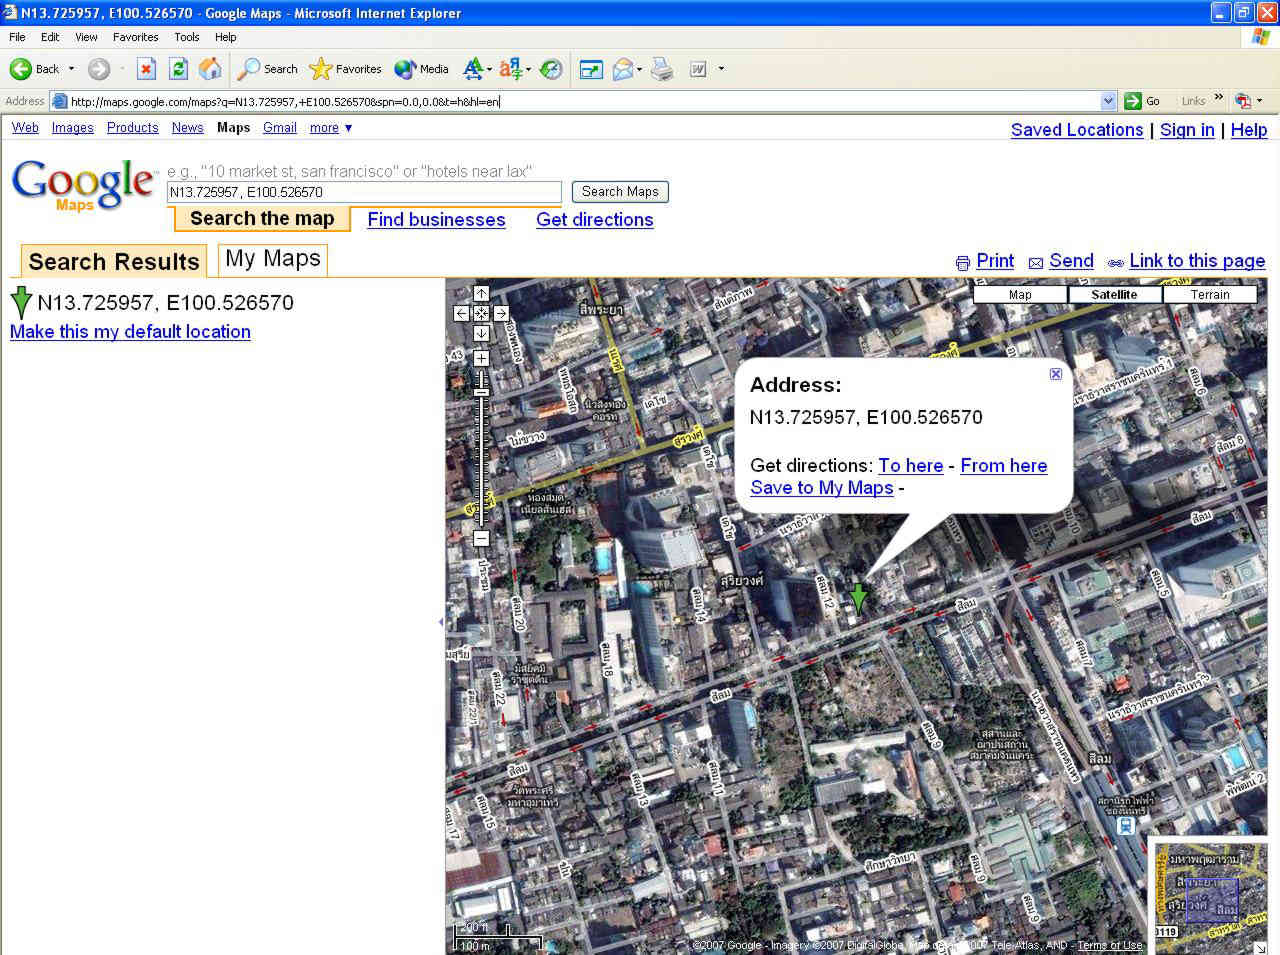Collapse the left results panel via the side arrow
The image size is (1280, 955).
click(441, 622)
